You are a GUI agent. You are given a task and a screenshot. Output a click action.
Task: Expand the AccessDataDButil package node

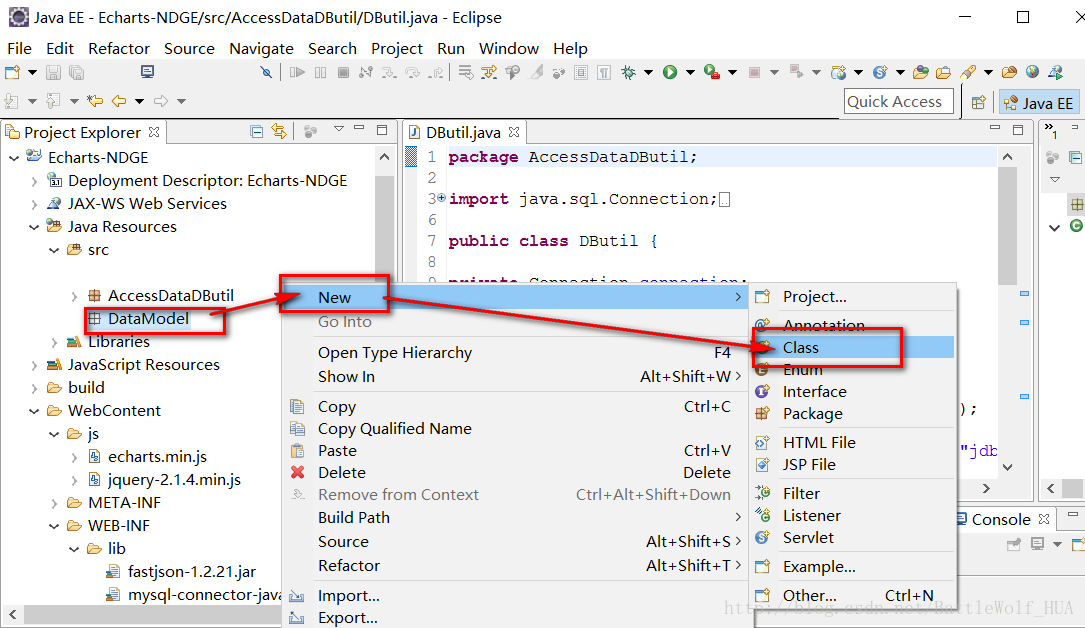(74, 296)
